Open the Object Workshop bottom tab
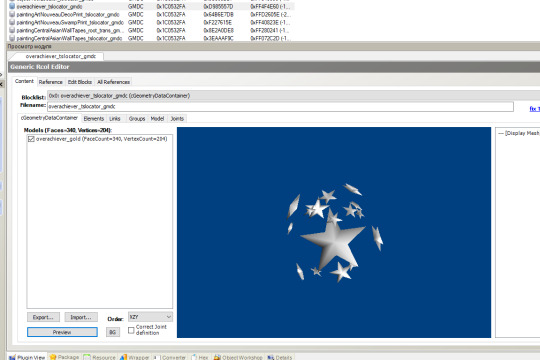The width and height of the screenshot is (540, 360). coord(238,357)
